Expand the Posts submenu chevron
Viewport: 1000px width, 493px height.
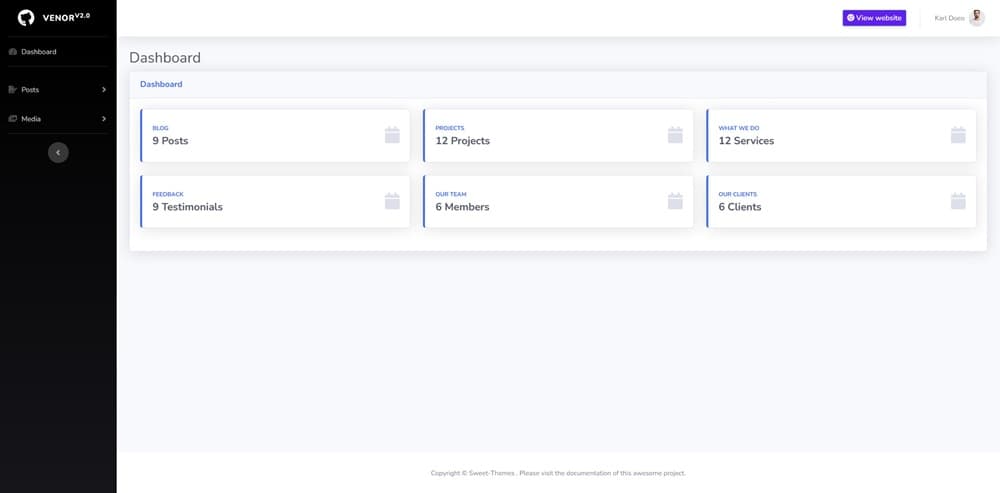(x=104, y=90)
